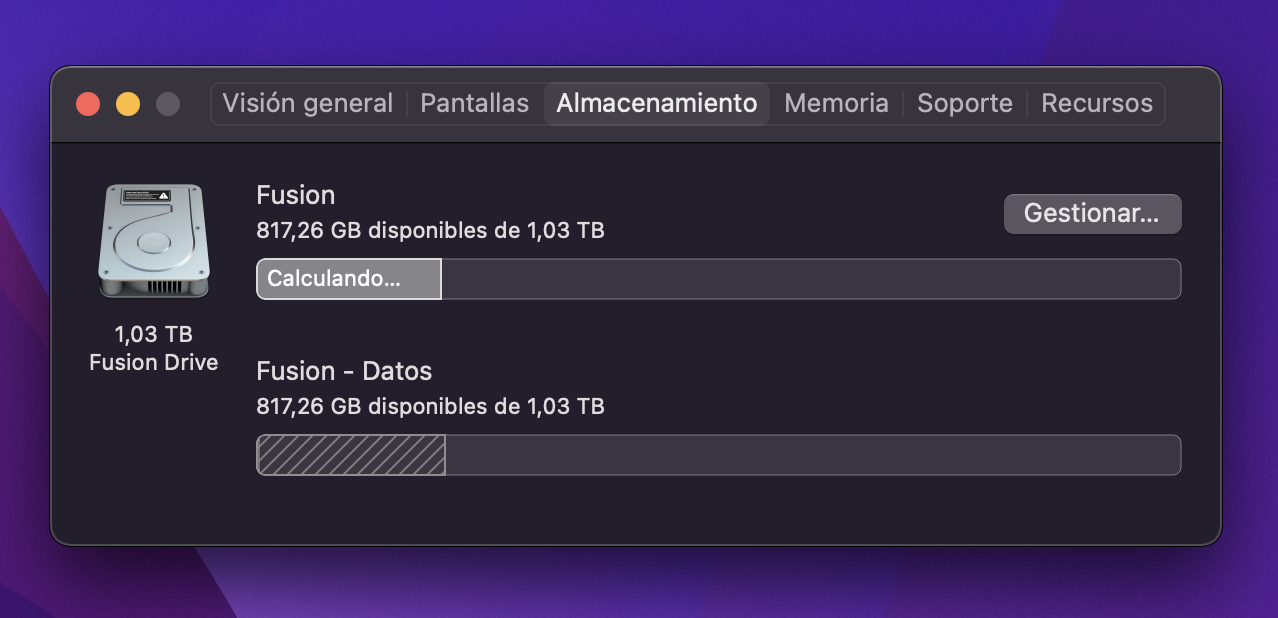This screenshot has height=618, width=1278.
Task: Click the Fusion - Datos volume heading
Action: pos(344,371)
